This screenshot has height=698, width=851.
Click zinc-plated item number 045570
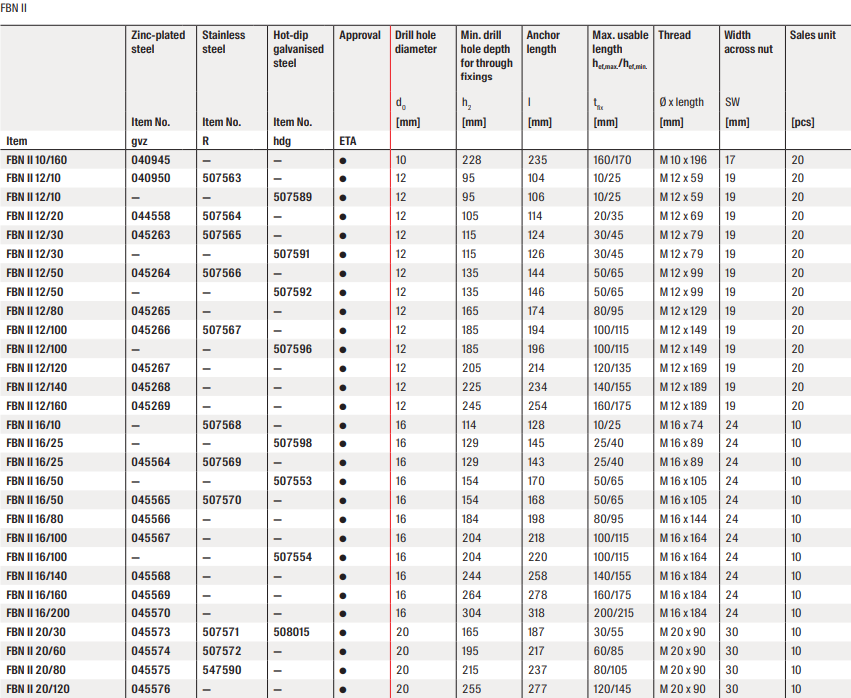(x=151, y=614)
